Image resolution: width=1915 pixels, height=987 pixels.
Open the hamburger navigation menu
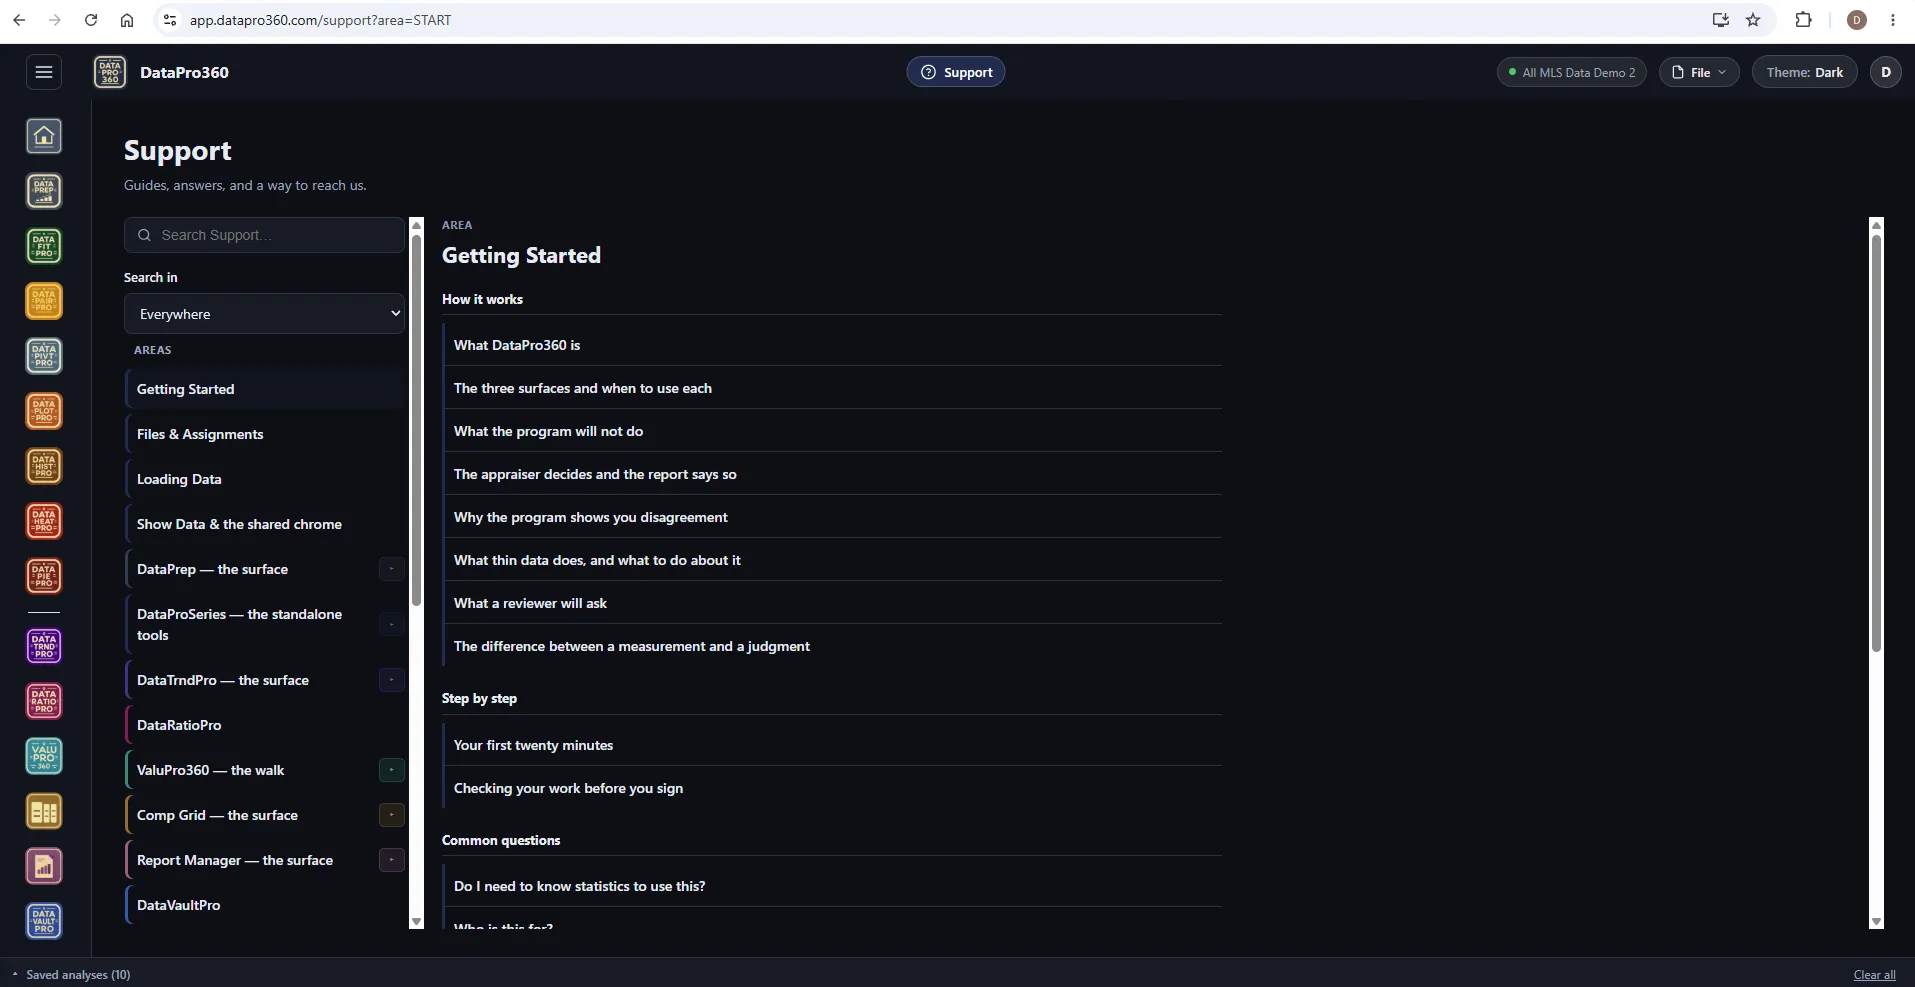[44, 72]
